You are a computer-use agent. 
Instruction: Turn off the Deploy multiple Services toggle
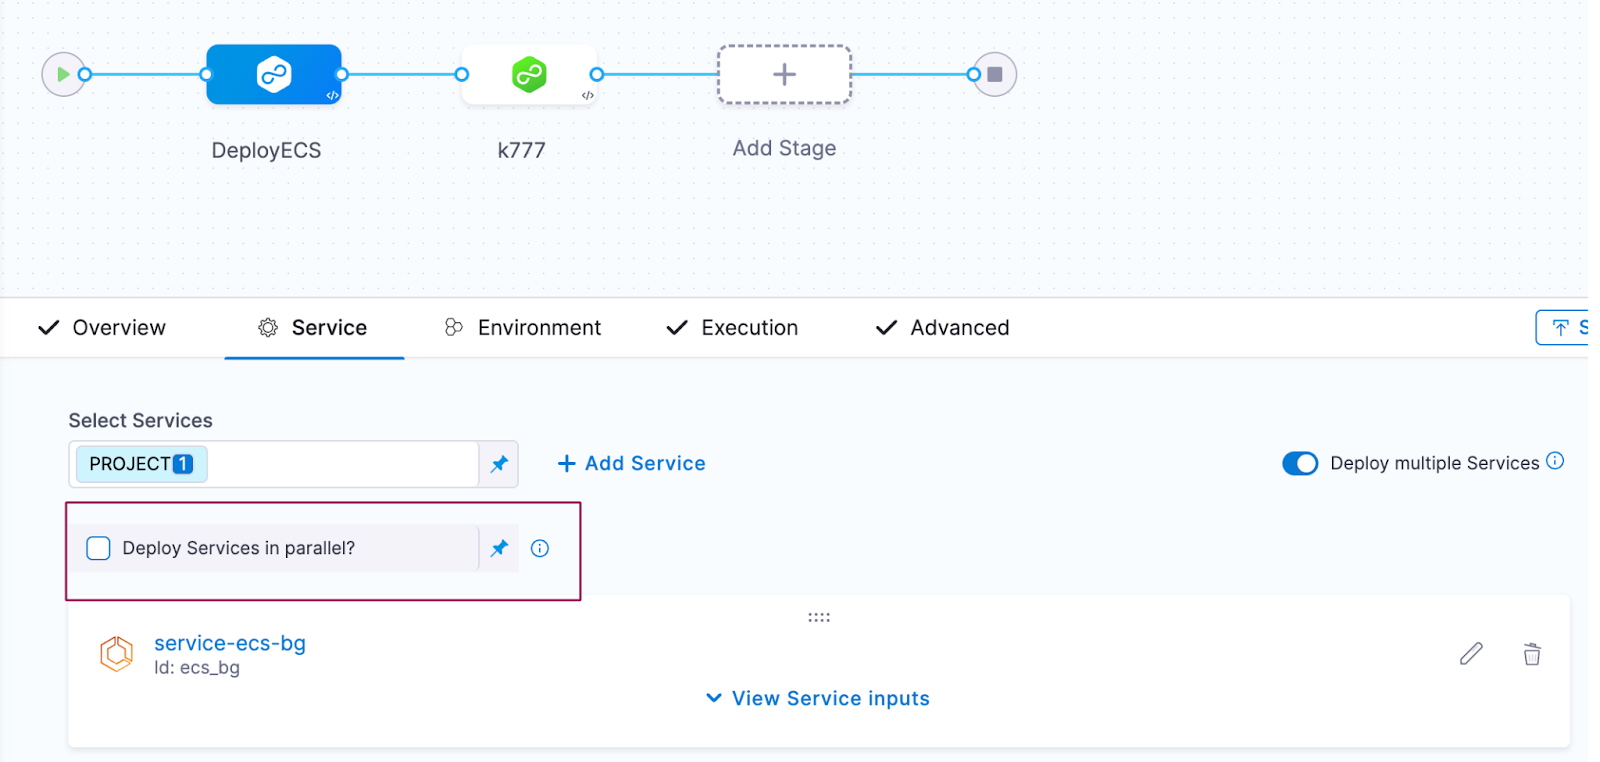pos(1300,464)
